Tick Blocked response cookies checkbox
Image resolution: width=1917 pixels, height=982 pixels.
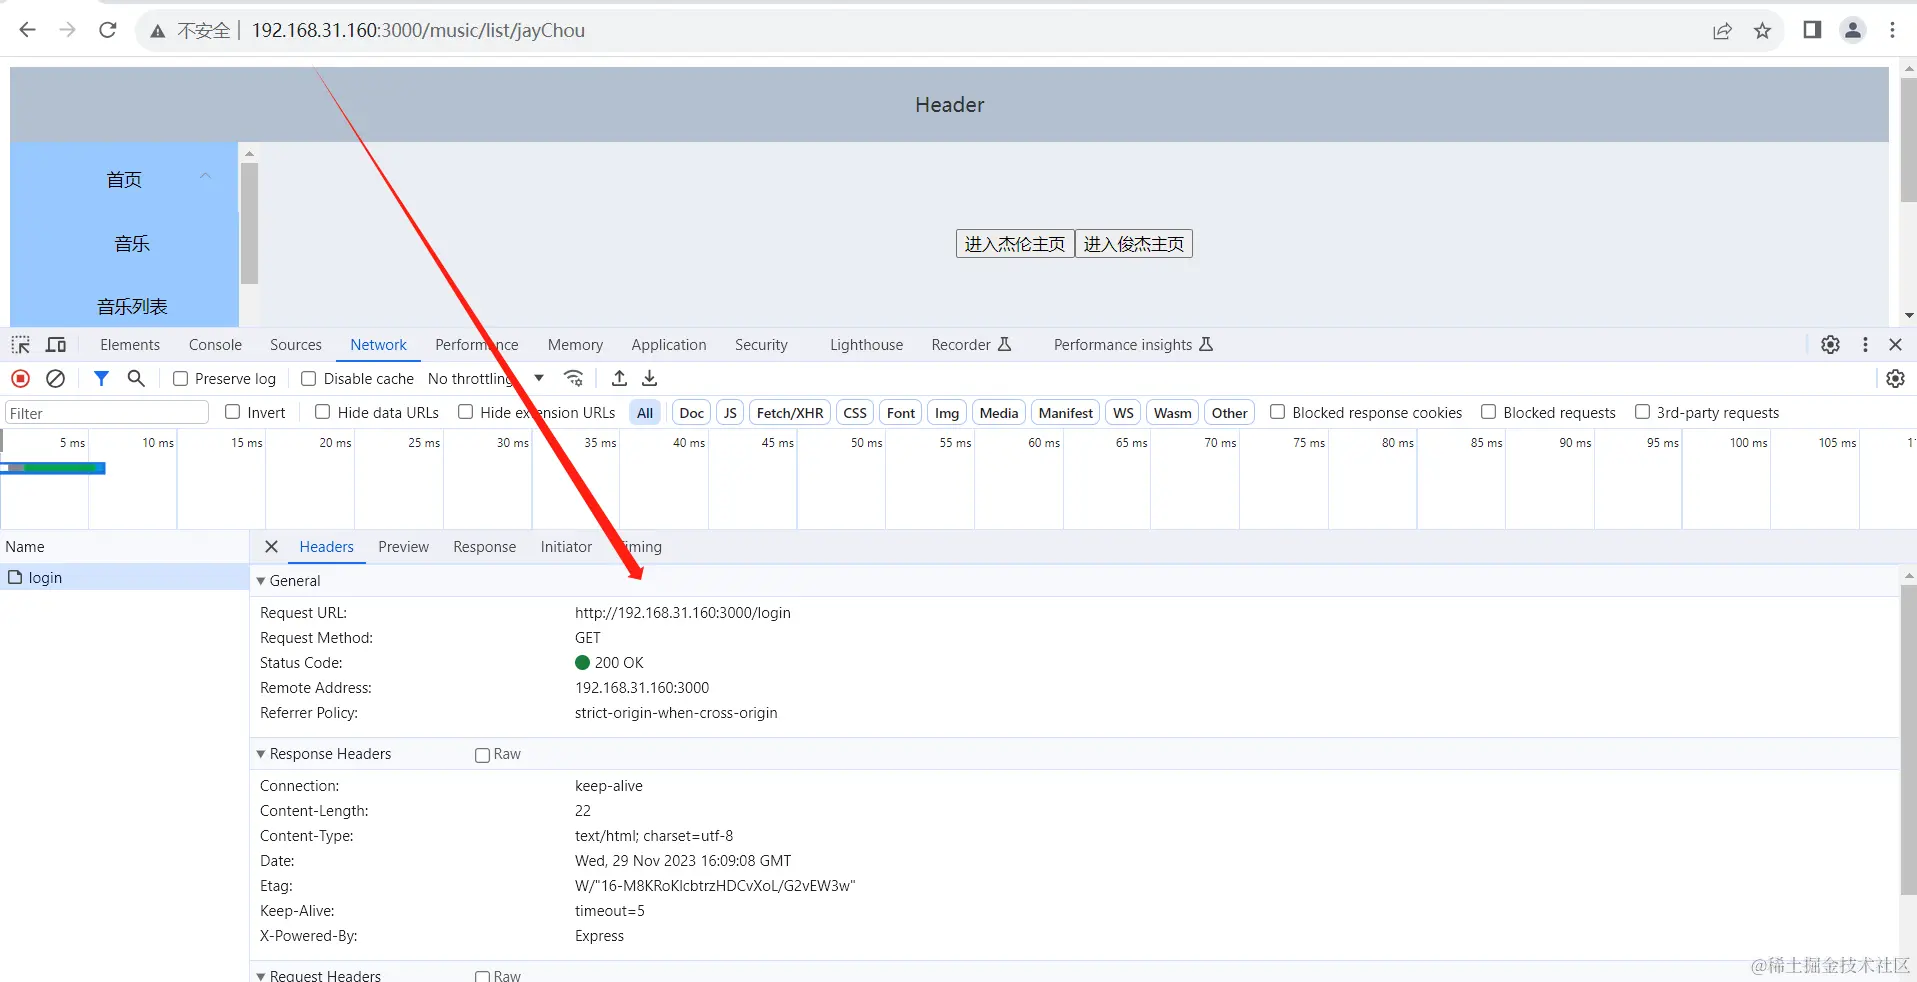point(1277,412)
